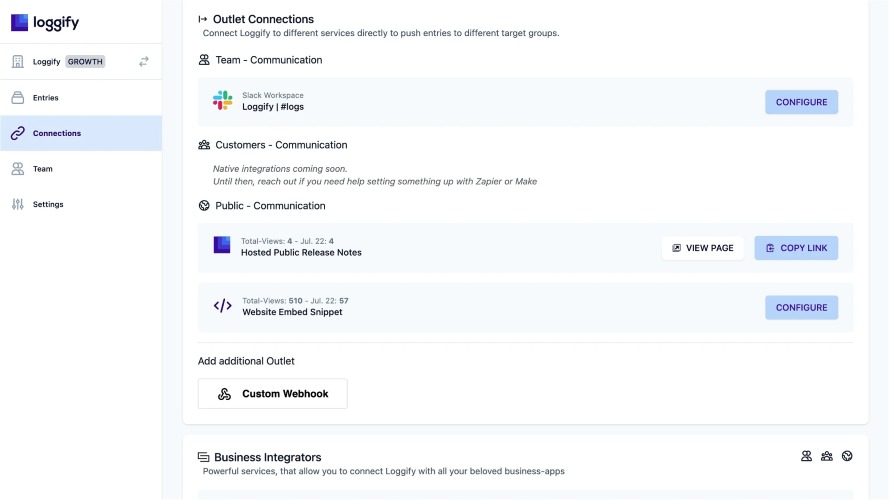Click the workspace switch arrows icon
889x500 pixels.
coord(144,61)
